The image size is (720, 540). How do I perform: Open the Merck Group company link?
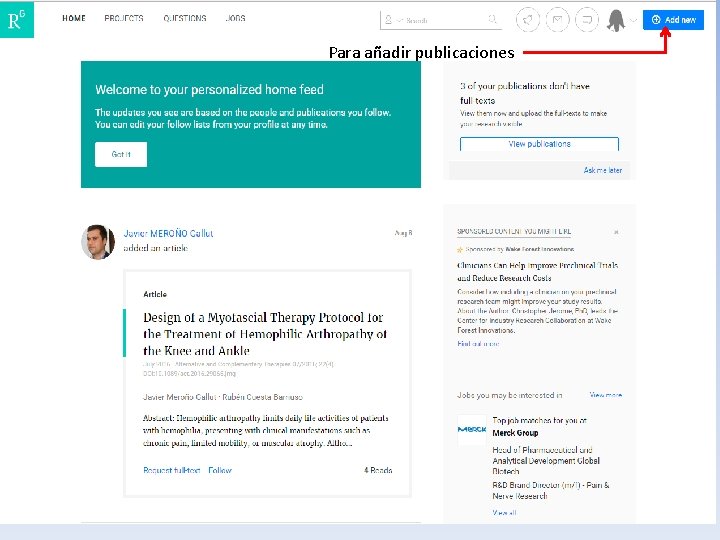pyautogui.click(x=515, y=433)
